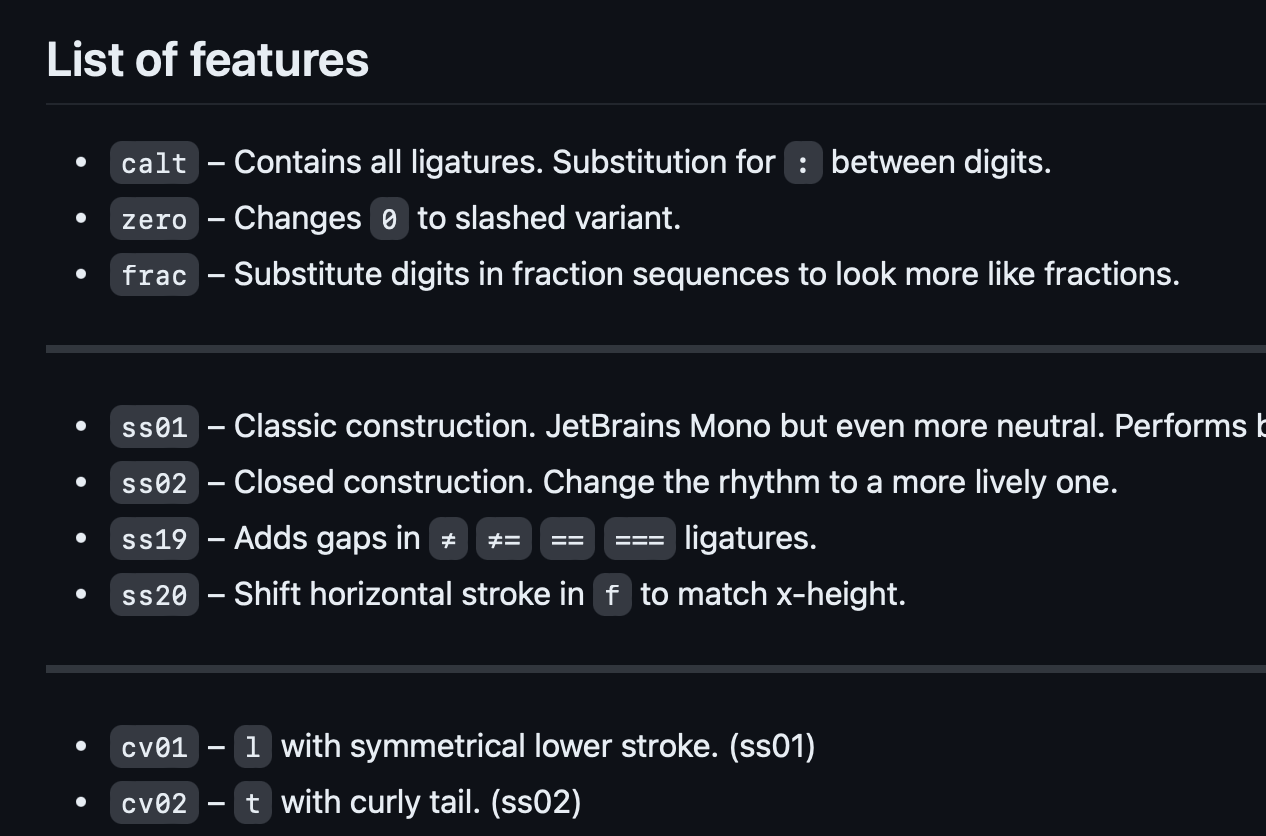Click the ≠ ligature code badge
The height and width of the screenshot is (836, 1266).
[x=448, y=539]
